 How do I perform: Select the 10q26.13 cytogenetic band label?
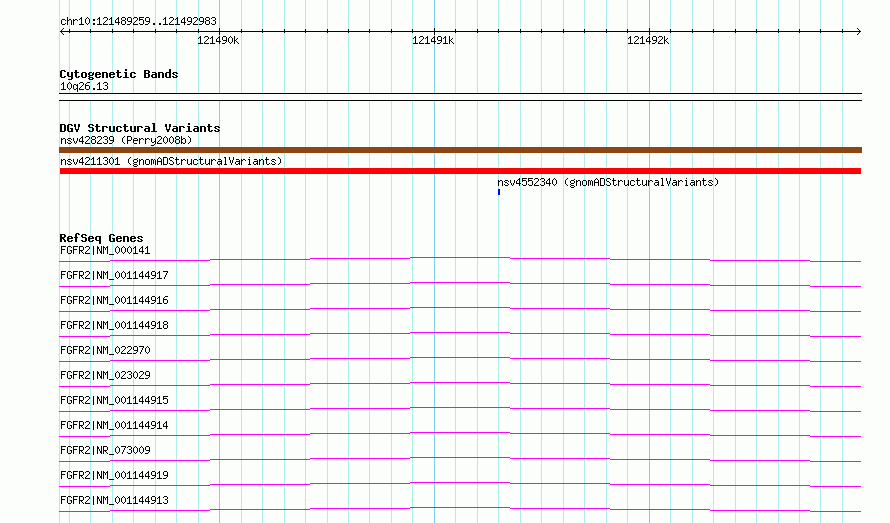click(84, 86)
